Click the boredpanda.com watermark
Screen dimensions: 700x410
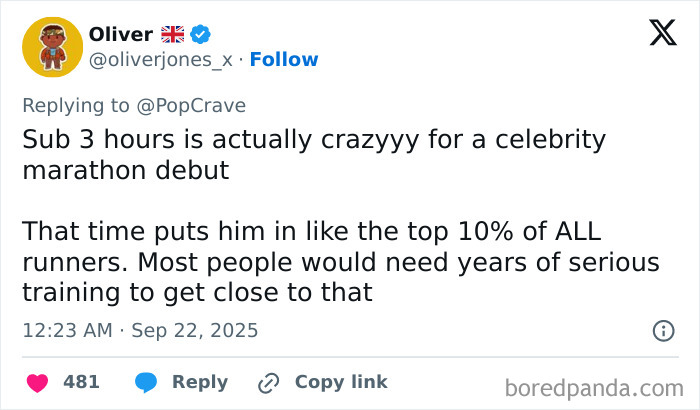coord(593,386)
